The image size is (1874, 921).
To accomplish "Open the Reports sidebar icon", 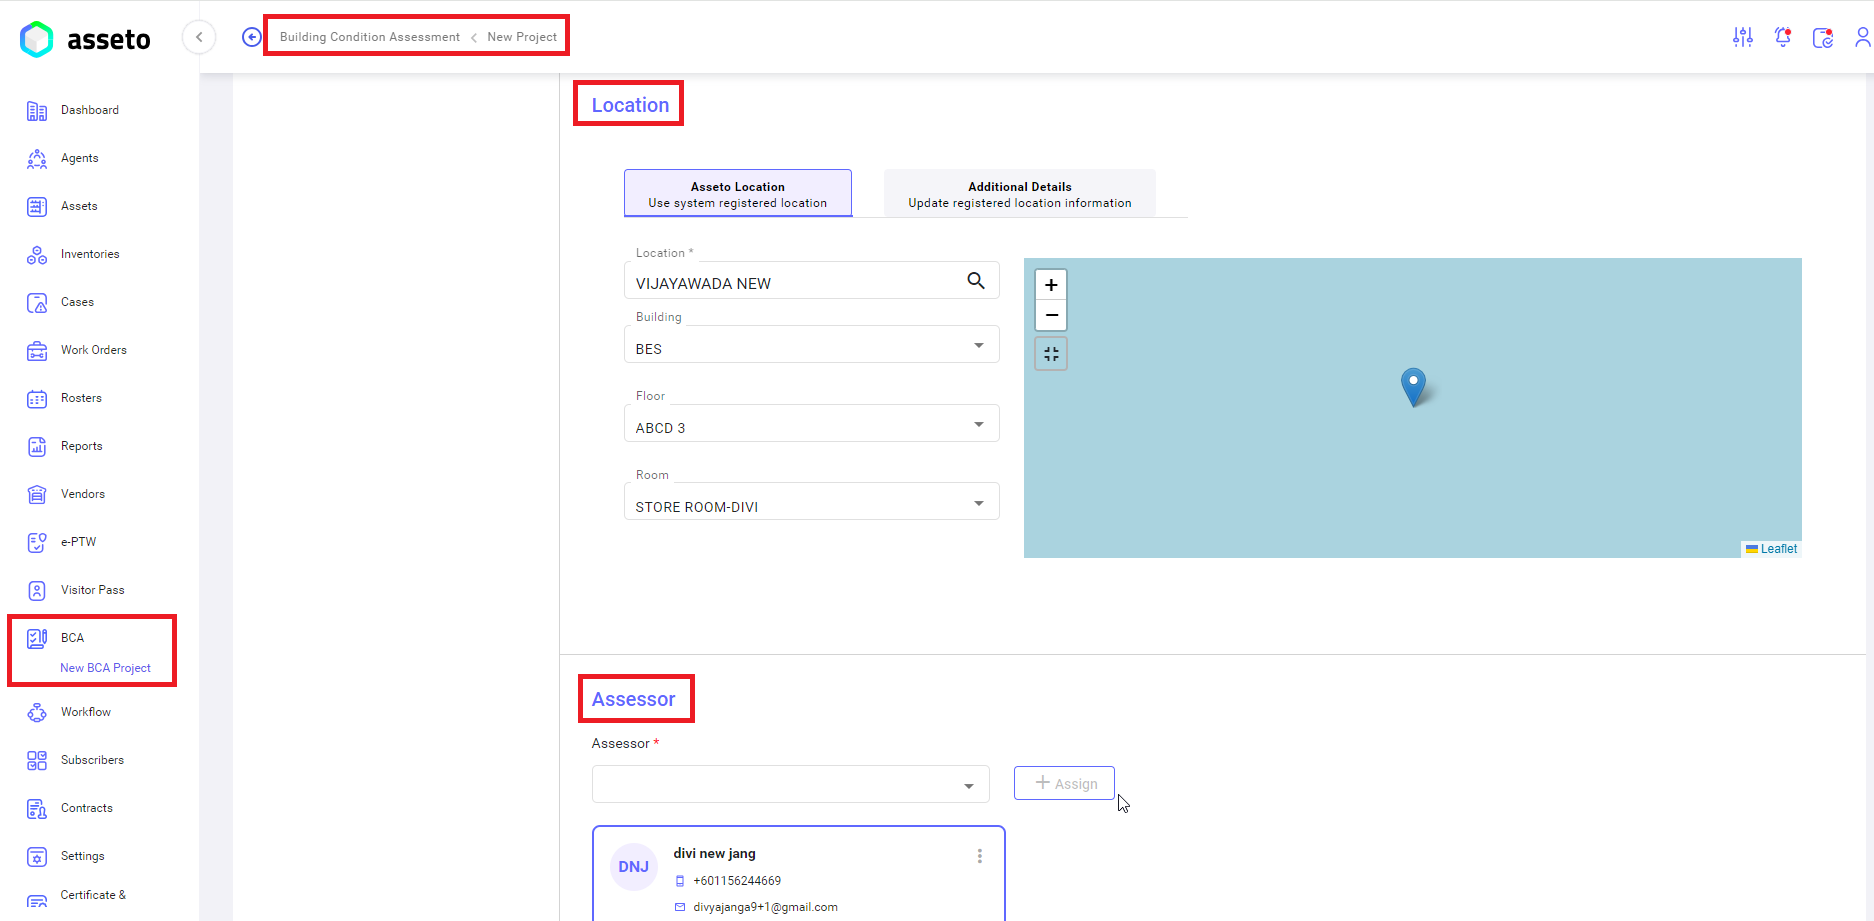I will tap(37, 447).
